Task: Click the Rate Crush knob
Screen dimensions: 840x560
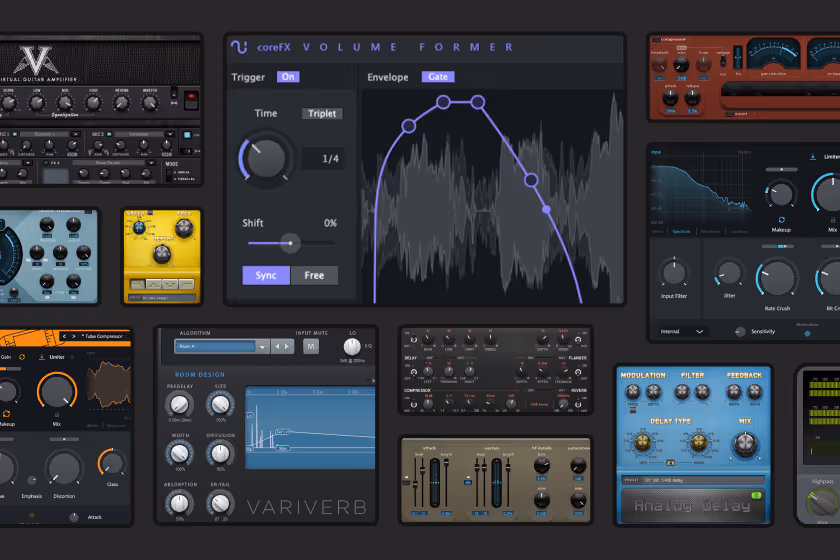Action: [x=777, y=279]
